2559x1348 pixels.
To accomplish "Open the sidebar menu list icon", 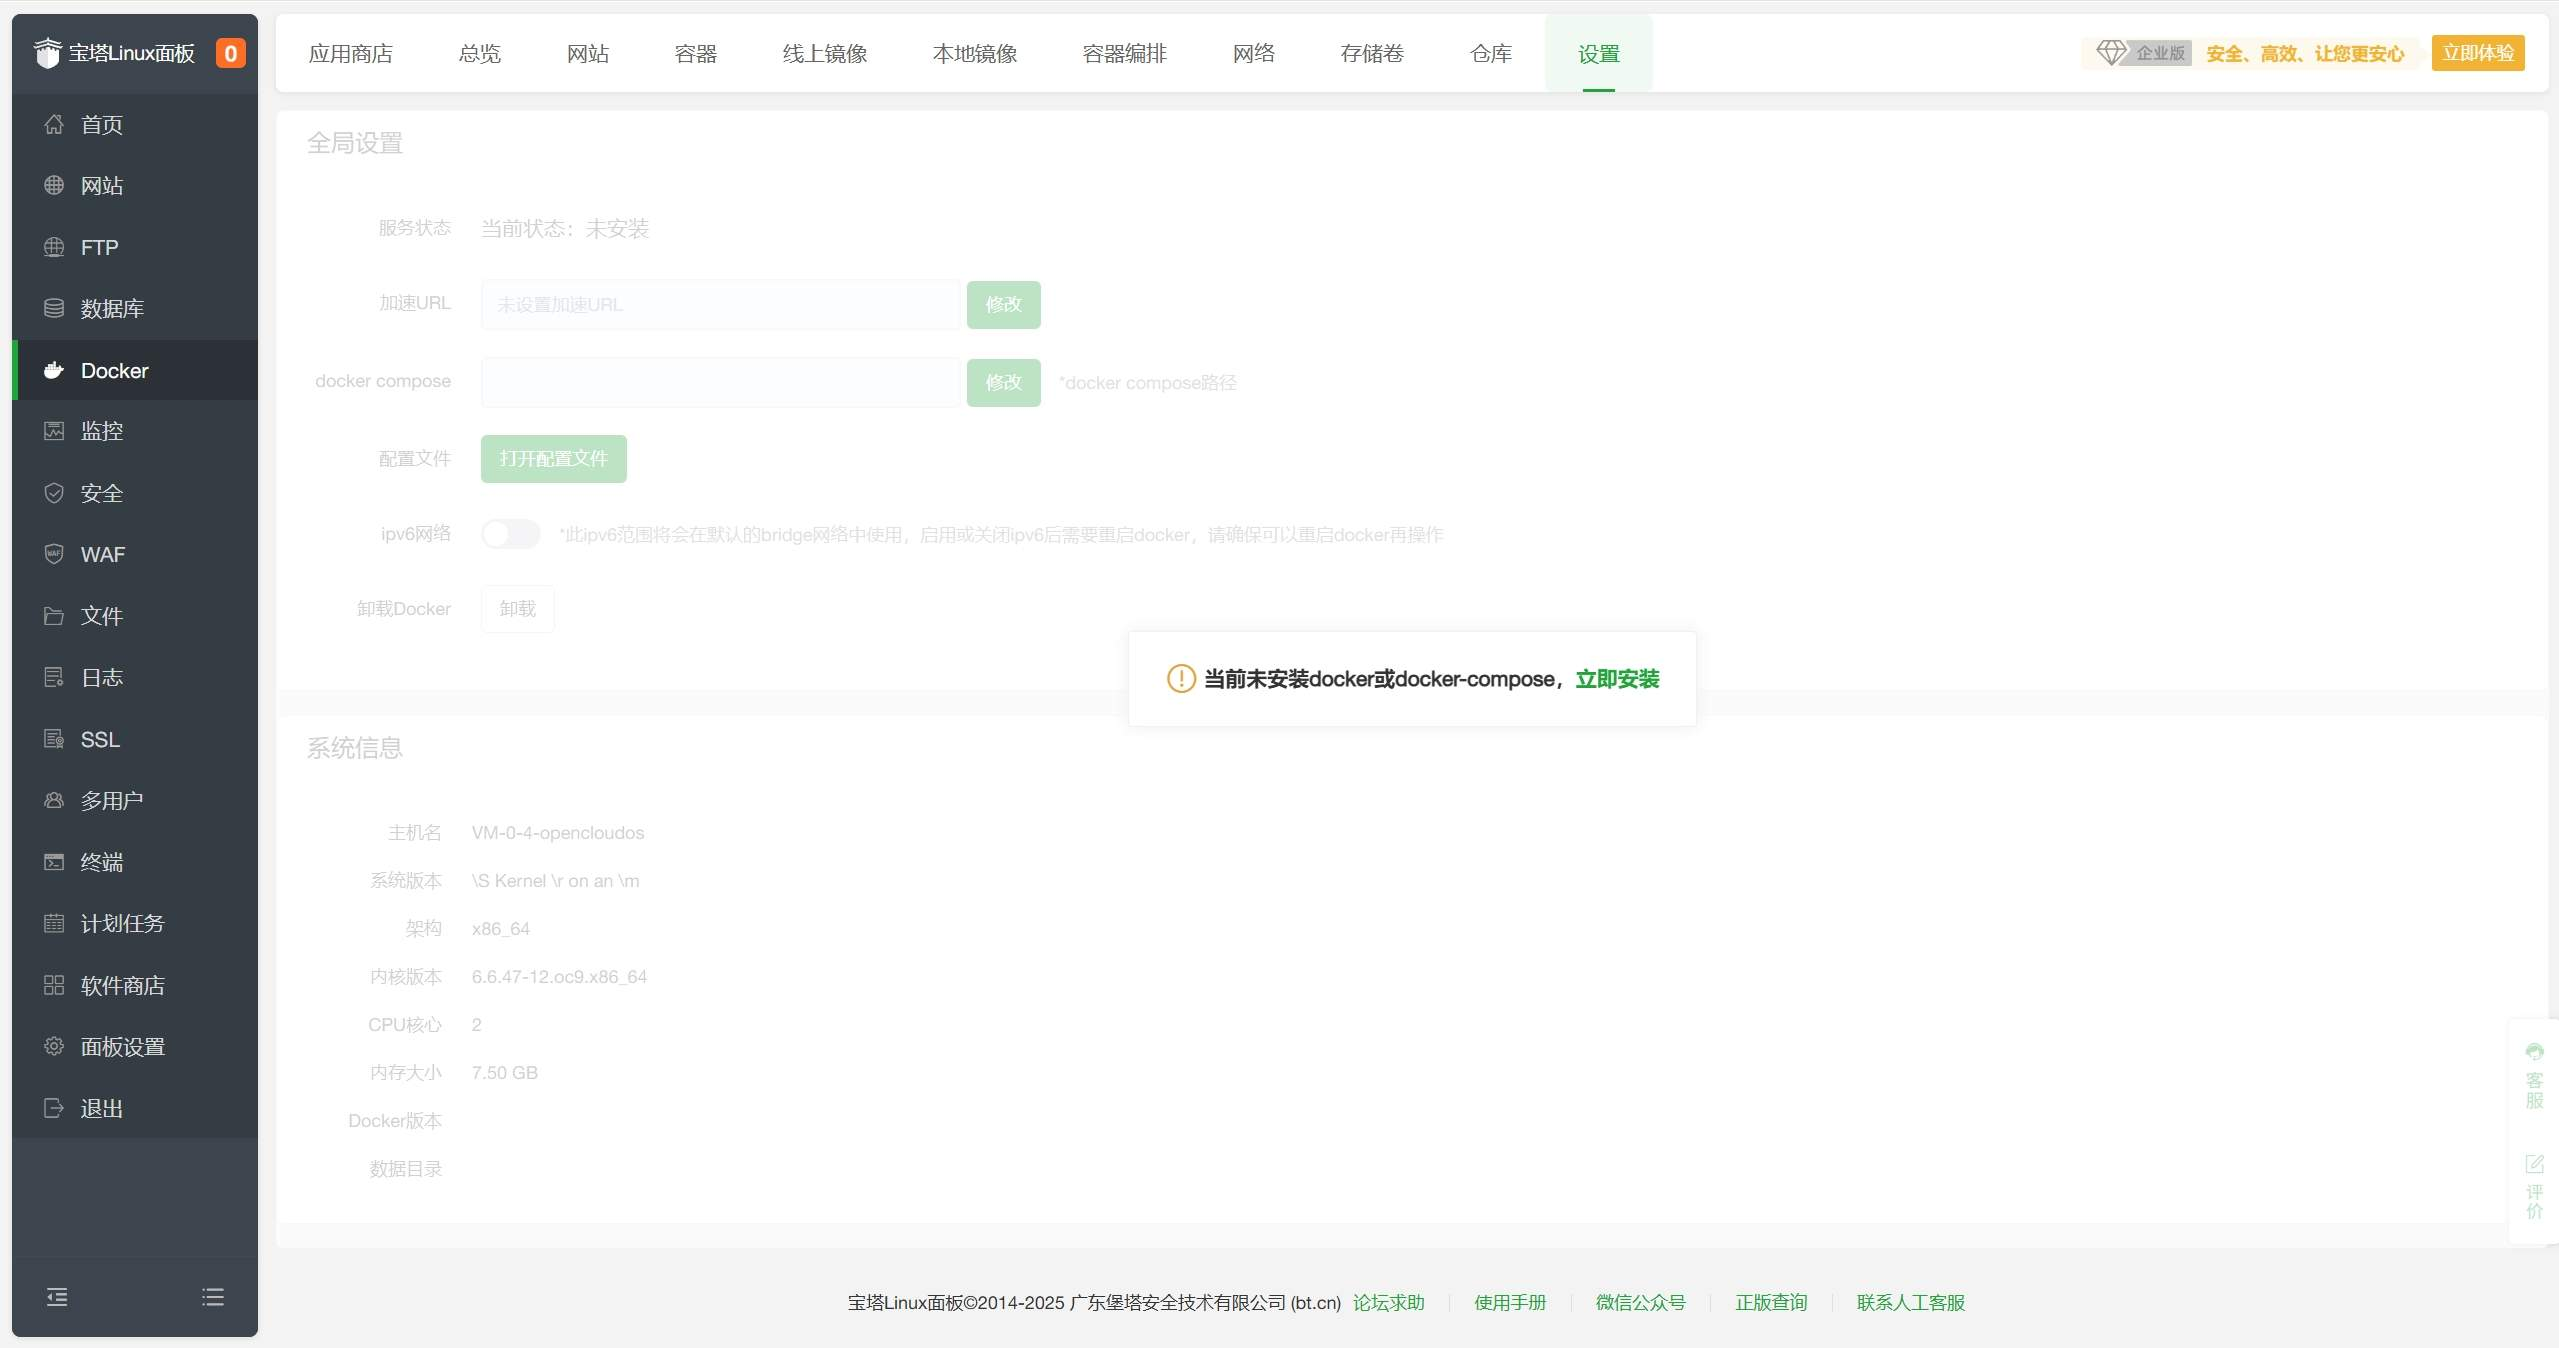I will pos(212,1297).
